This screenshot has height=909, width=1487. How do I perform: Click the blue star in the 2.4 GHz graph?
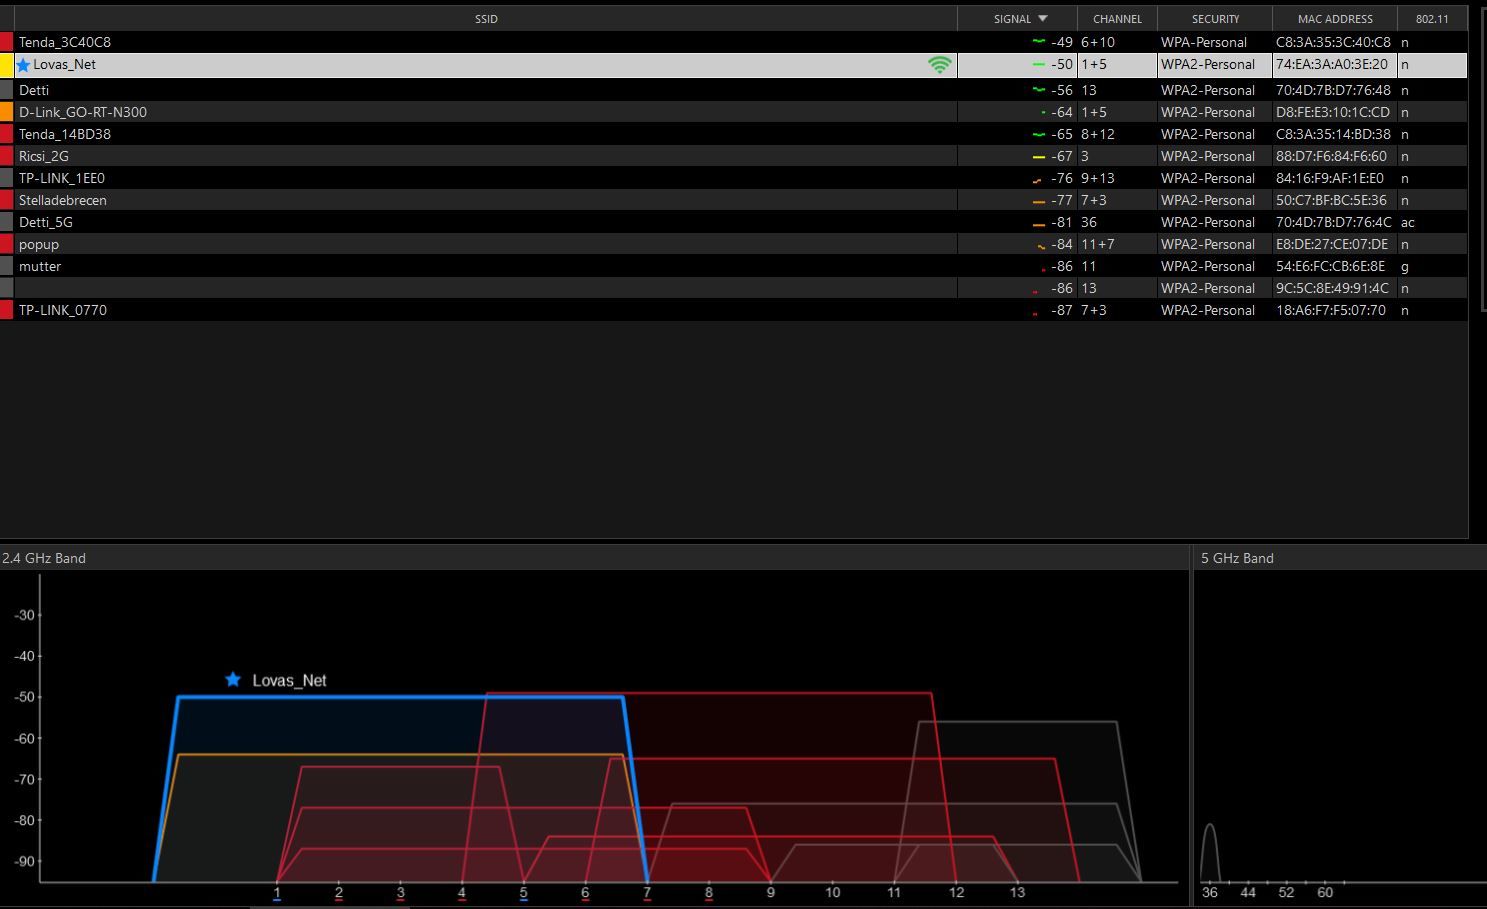tap(233, 679)
